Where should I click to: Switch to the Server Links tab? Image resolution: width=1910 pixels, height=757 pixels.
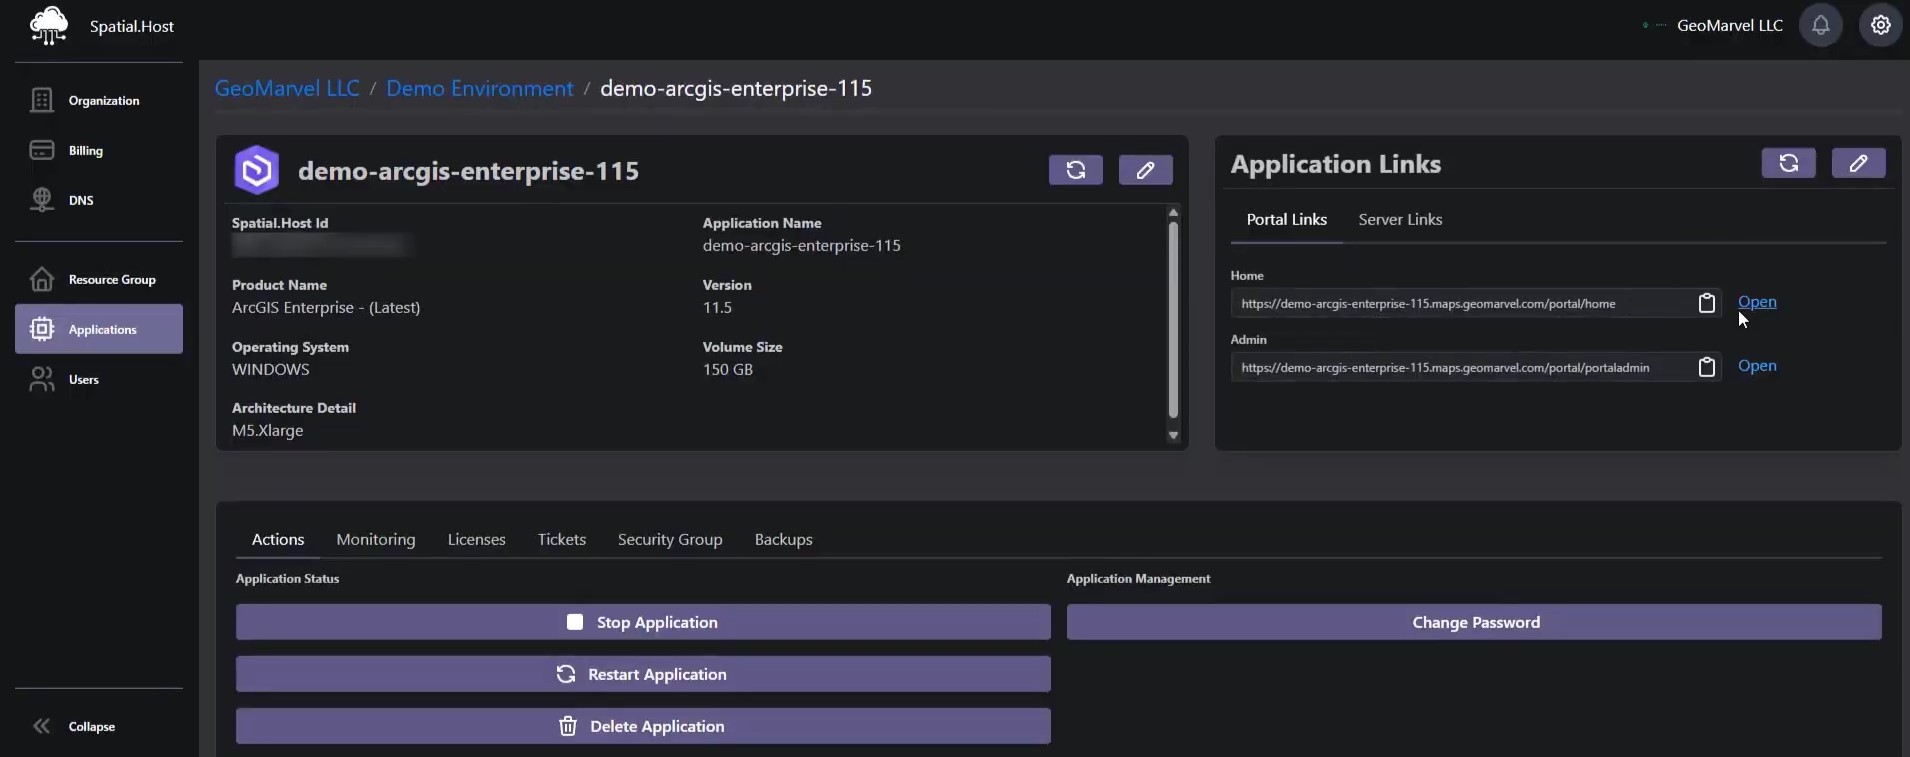[x=1400, y=220]
